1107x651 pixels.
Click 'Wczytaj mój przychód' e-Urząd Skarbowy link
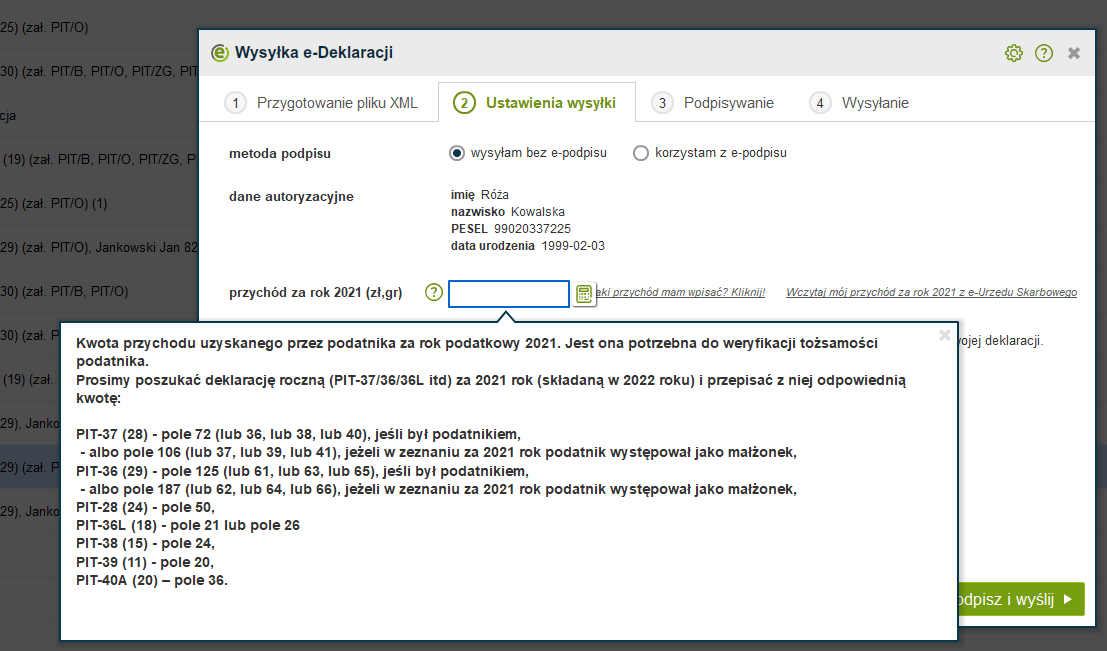coord(931,293)
